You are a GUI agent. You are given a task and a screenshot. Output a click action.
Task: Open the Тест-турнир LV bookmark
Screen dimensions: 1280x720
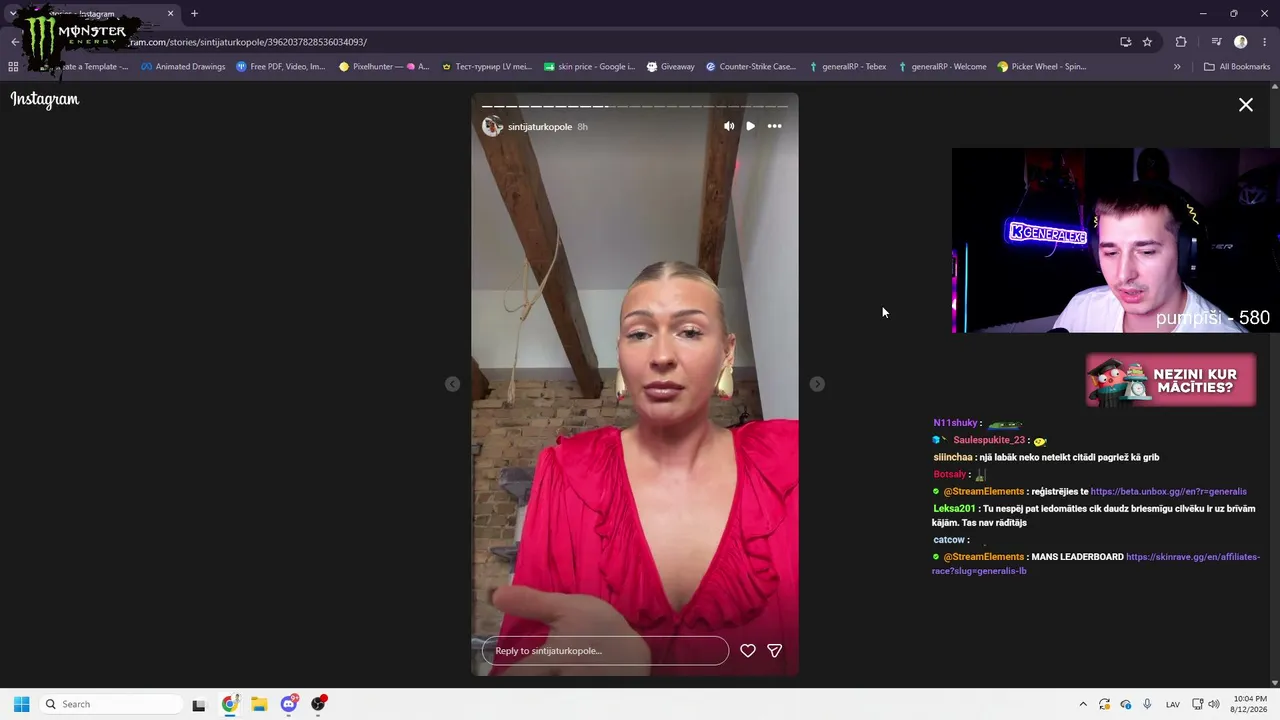pos(487,67)
